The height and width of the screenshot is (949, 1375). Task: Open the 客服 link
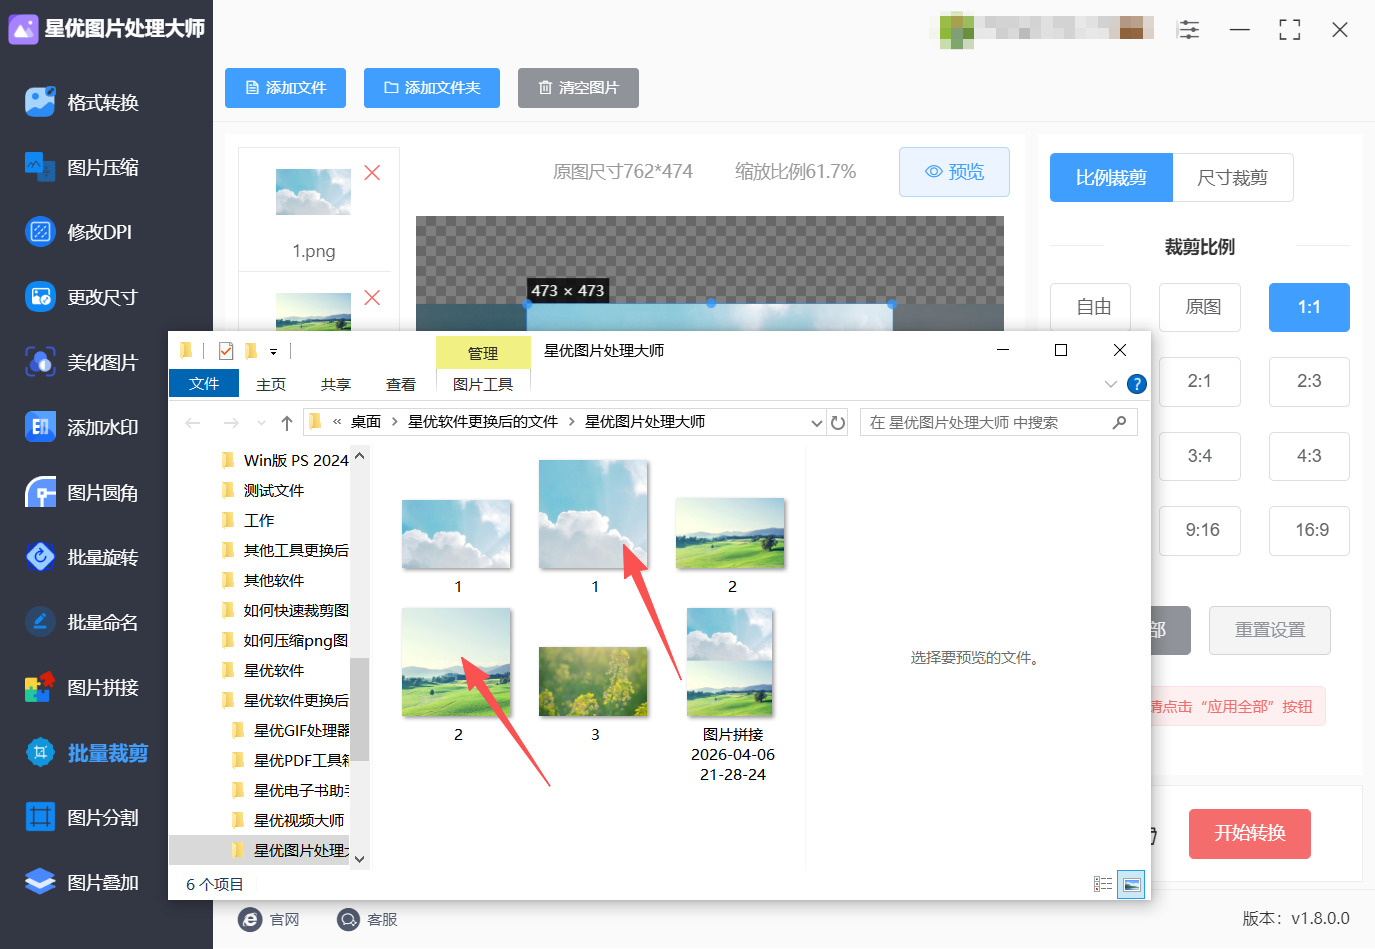click(x=367, y=919)
